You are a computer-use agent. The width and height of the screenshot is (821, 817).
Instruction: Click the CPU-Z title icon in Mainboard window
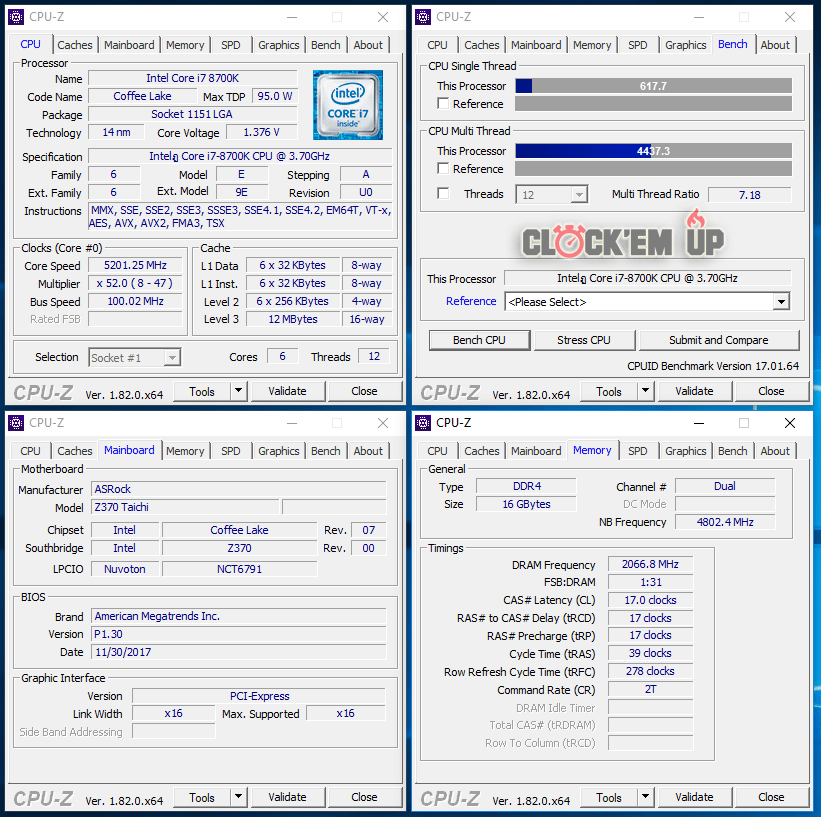point(16,423)
